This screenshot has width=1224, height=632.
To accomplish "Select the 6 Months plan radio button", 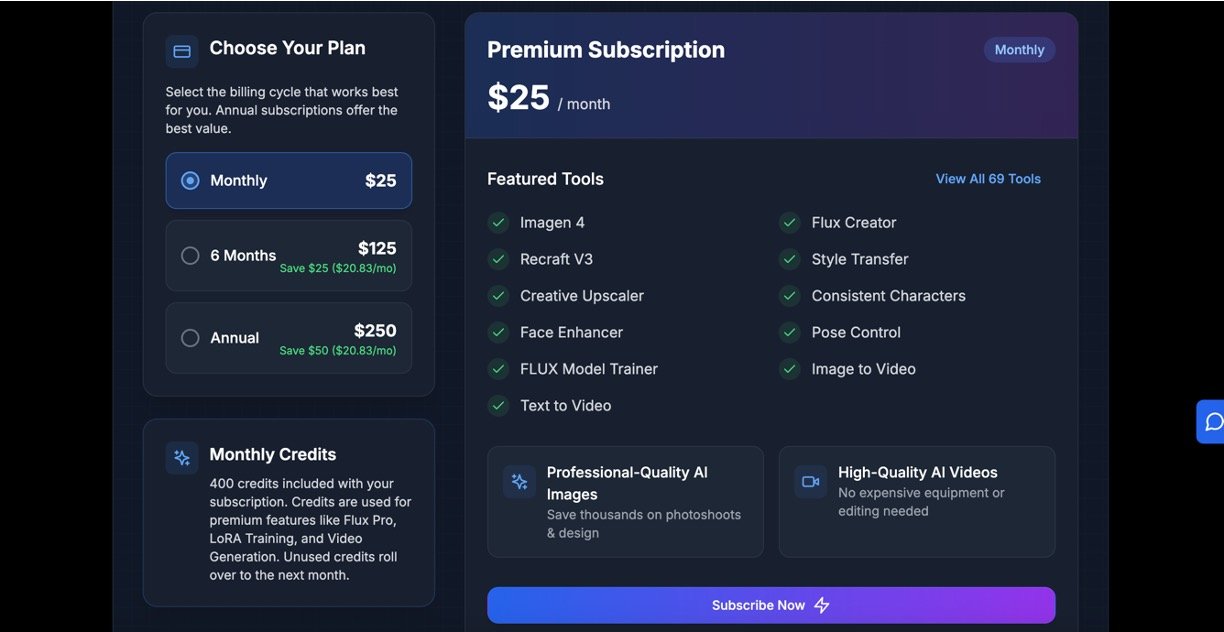I will [190, 256].
